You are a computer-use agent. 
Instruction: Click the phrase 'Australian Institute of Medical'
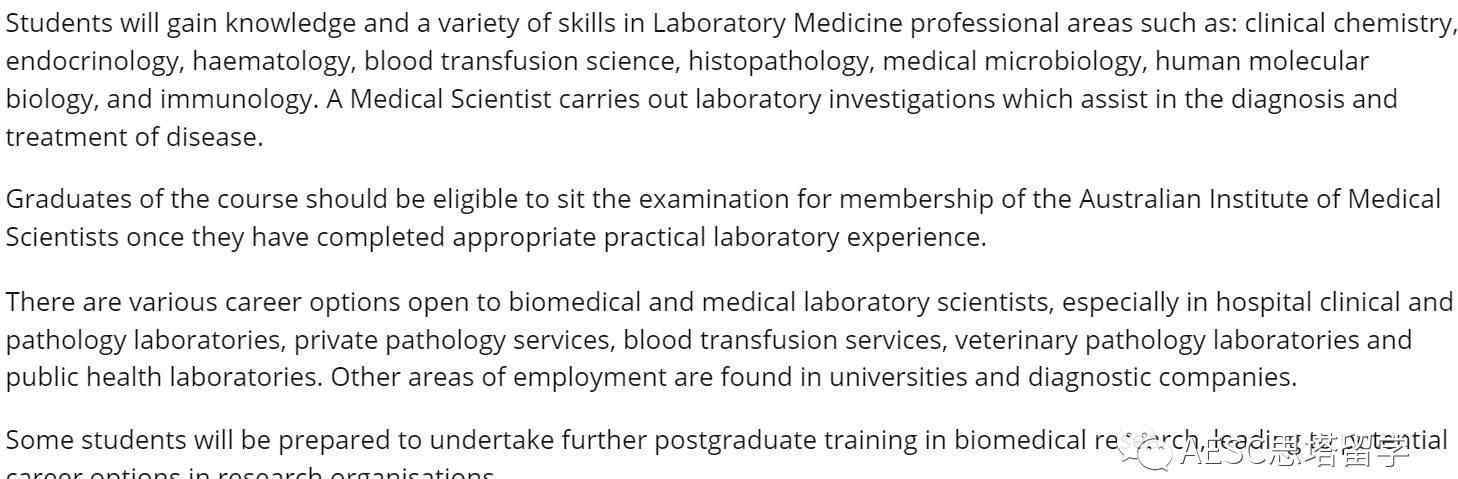click(1260, 199)
